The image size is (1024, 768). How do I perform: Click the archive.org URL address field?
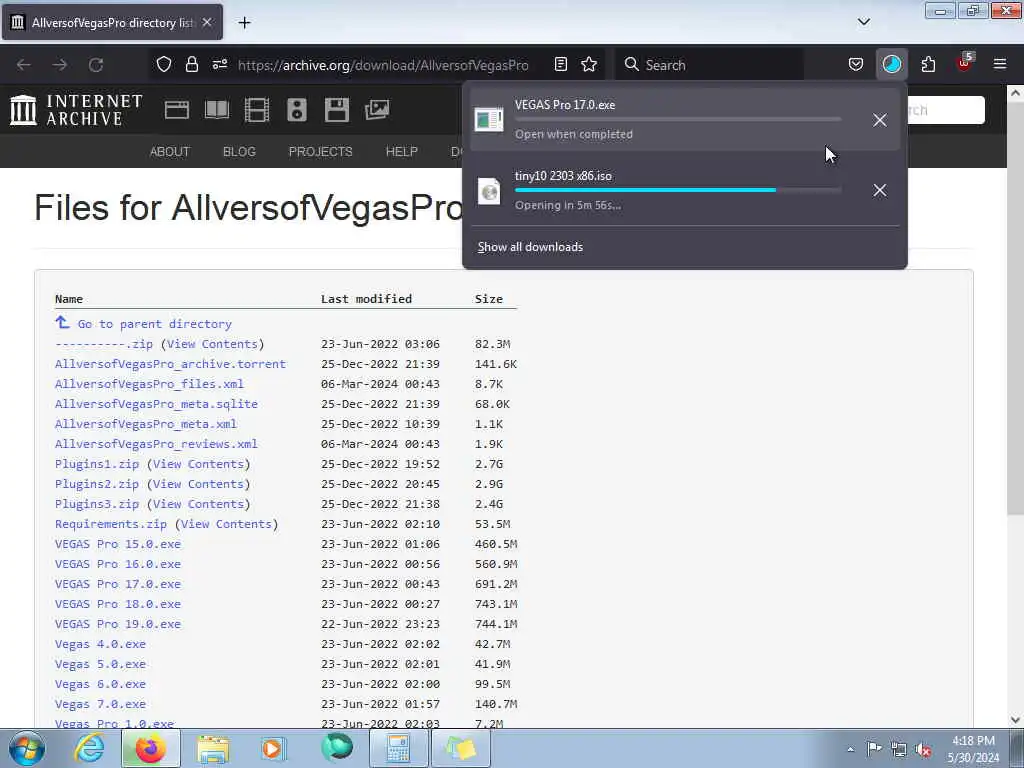tap(383, 65)
